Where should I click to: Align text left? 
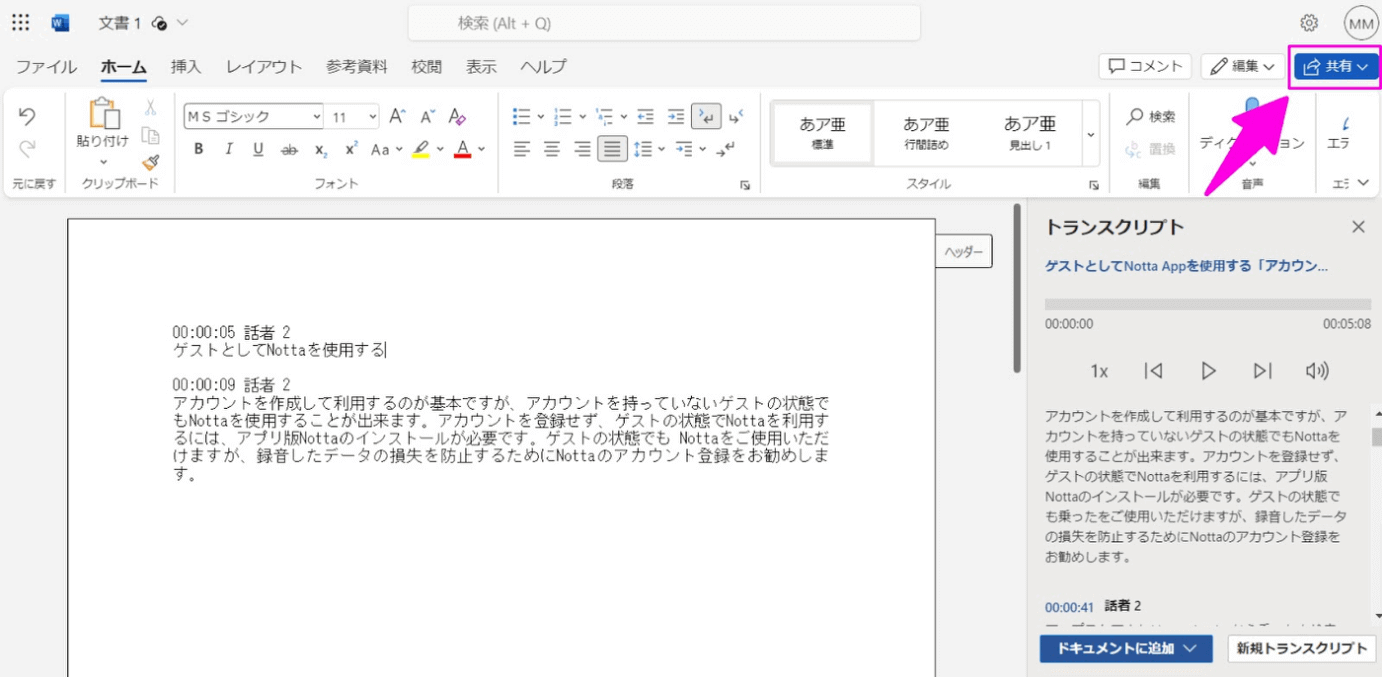tap(521, 150)
